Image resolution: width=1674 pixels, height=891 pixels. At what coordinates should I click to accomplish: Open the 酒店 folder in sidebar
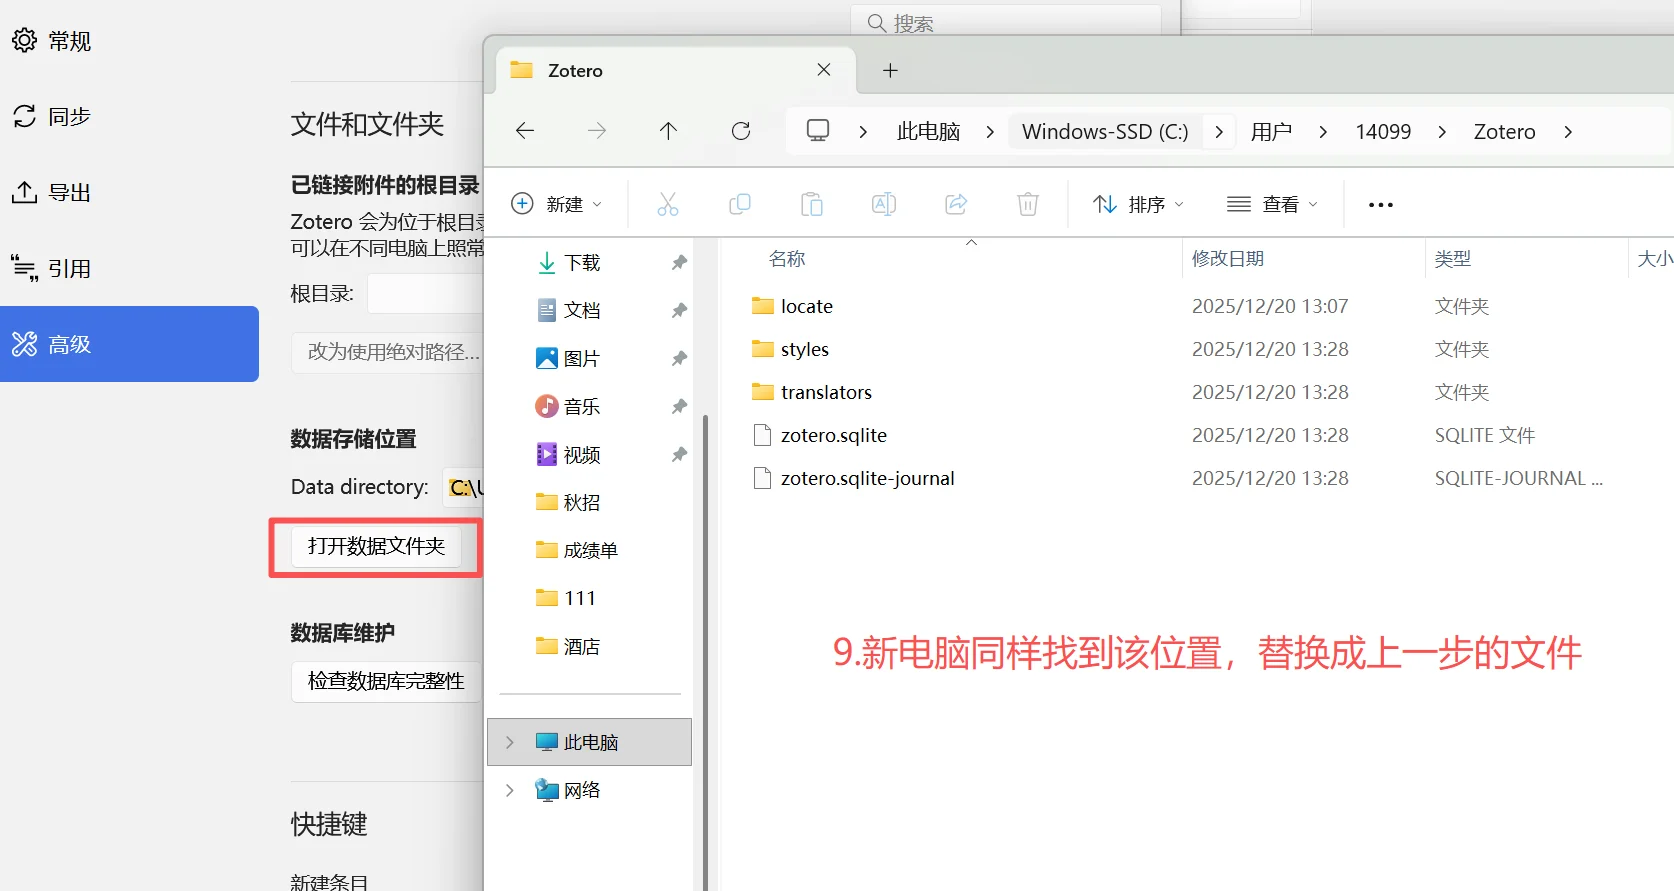pyautogui.click(x=582, y=646)
